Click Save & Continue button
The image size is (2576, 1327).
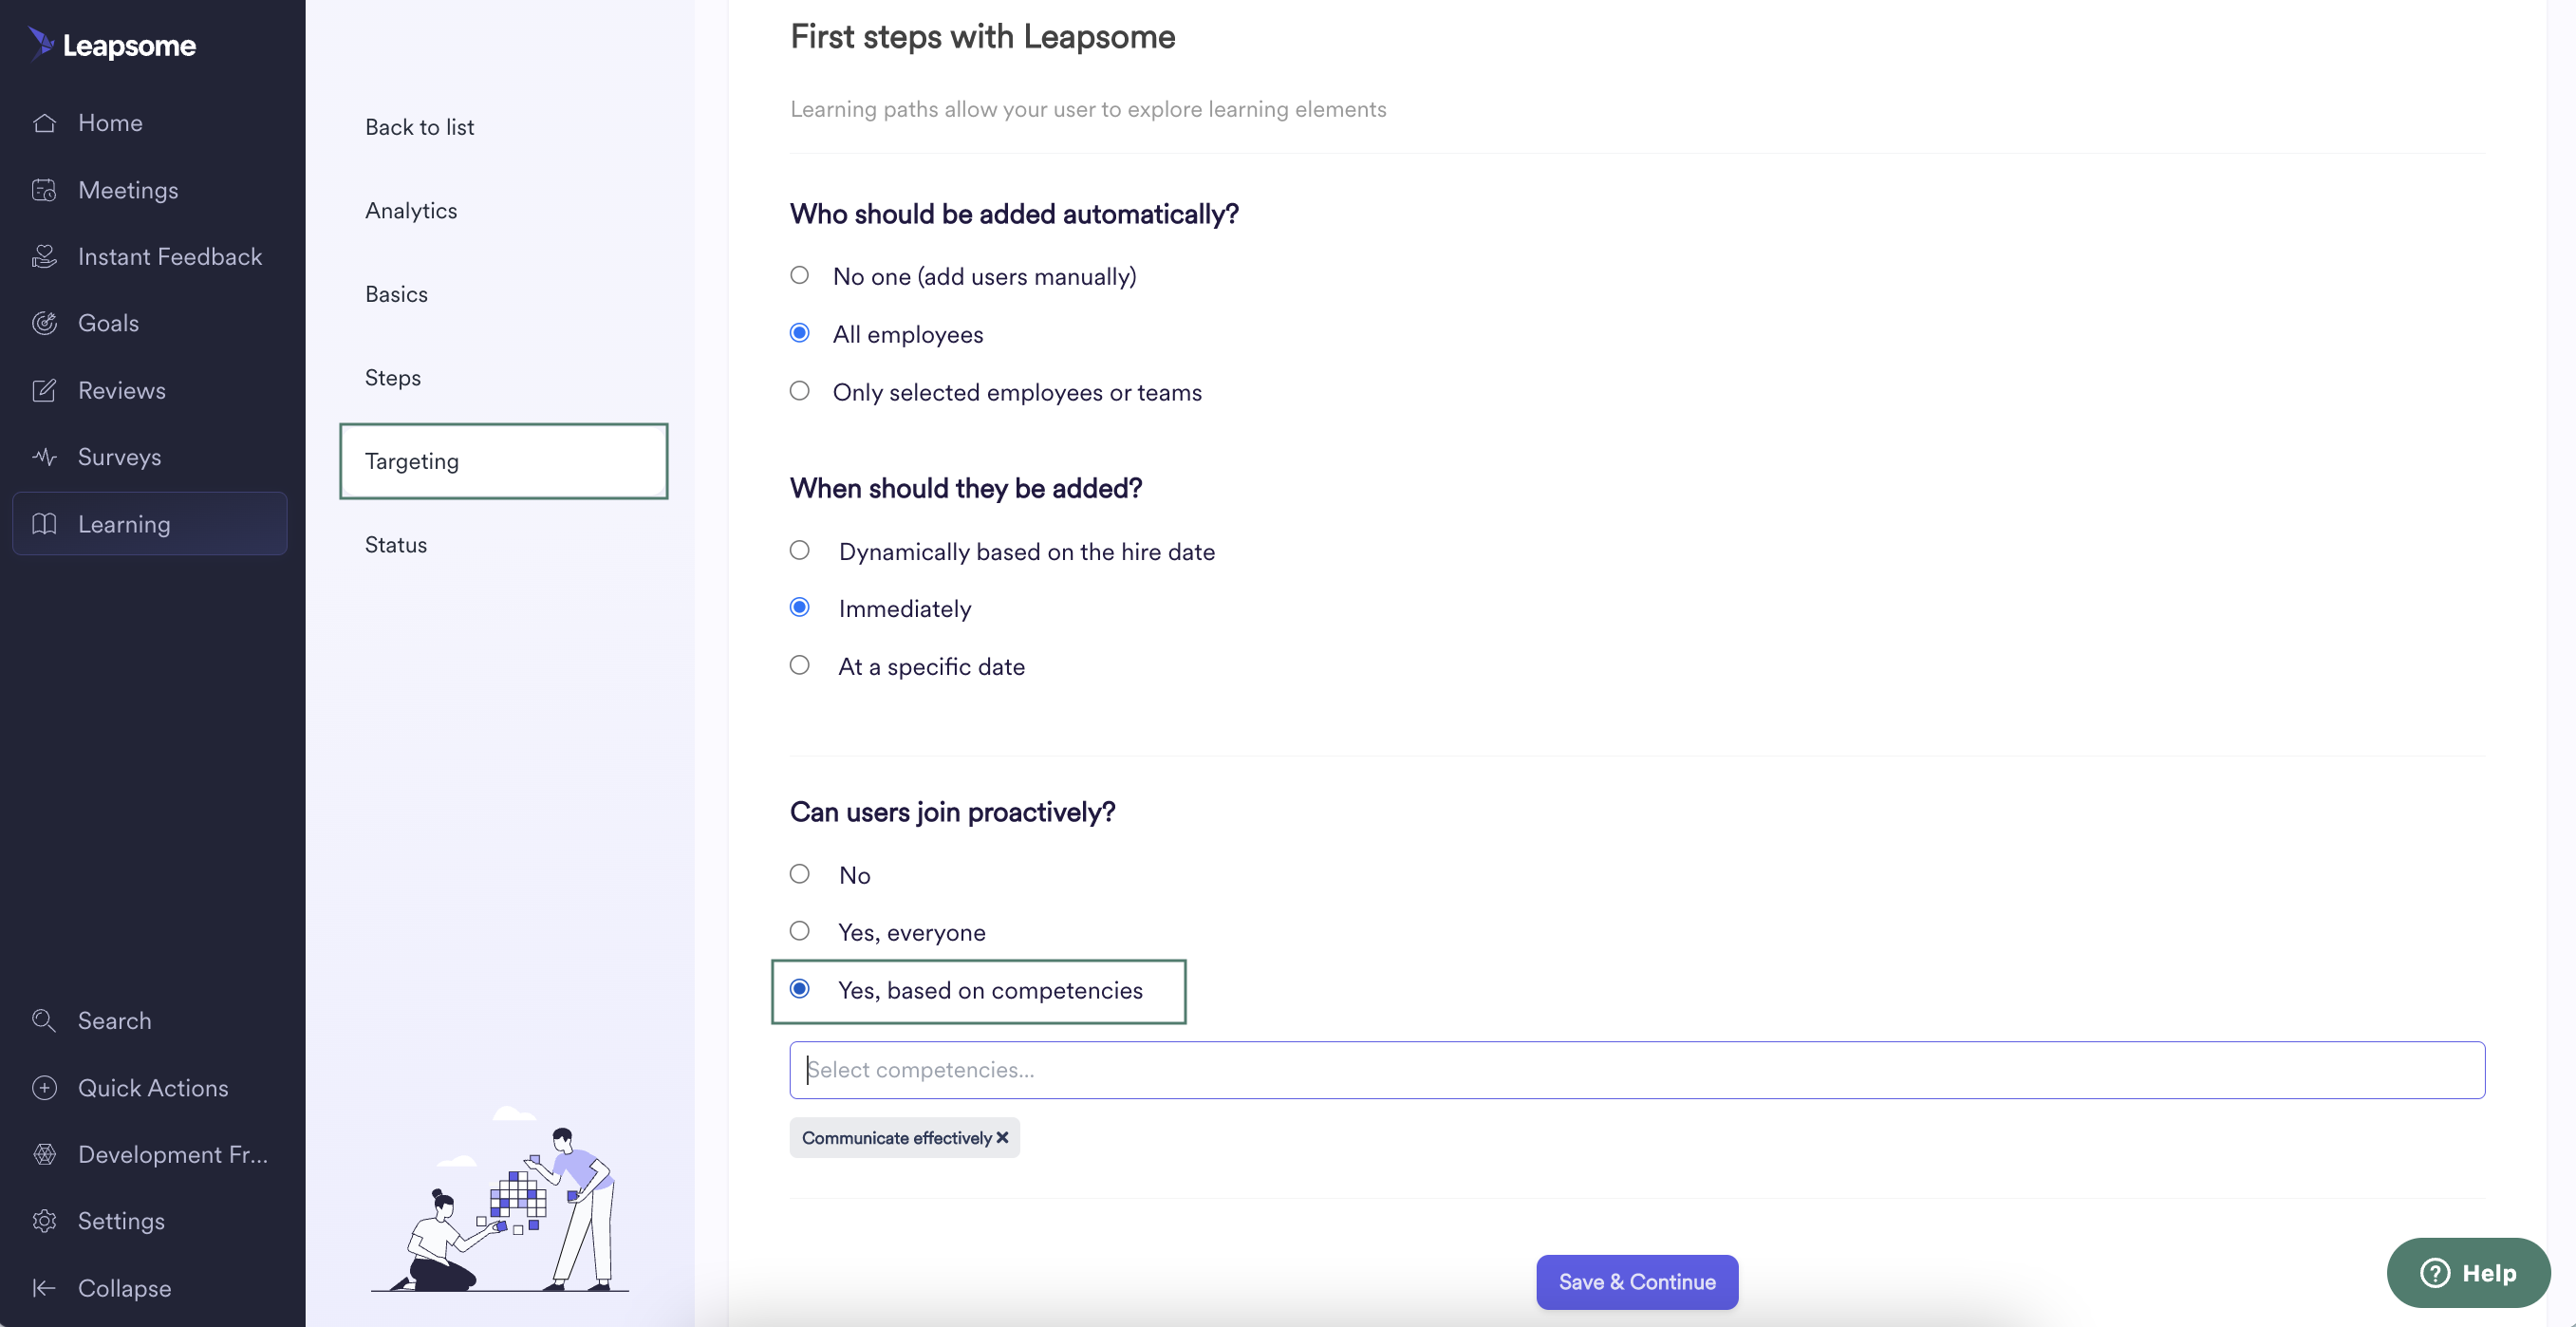click(1637, 1282)
